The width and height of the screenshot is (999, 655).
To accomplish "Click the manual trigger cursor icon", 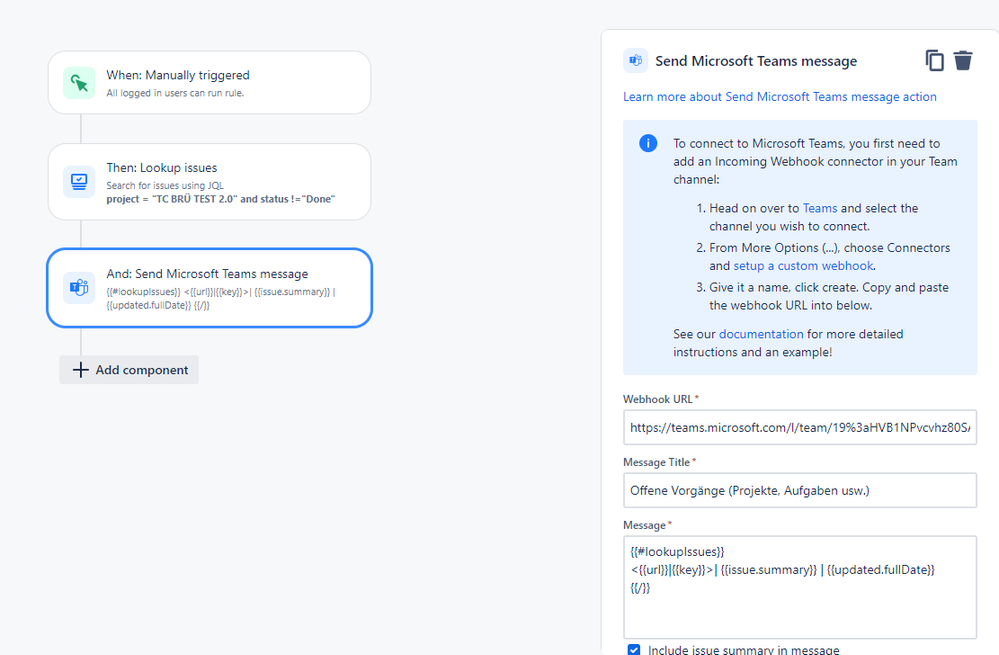I will tap(79, 83).
